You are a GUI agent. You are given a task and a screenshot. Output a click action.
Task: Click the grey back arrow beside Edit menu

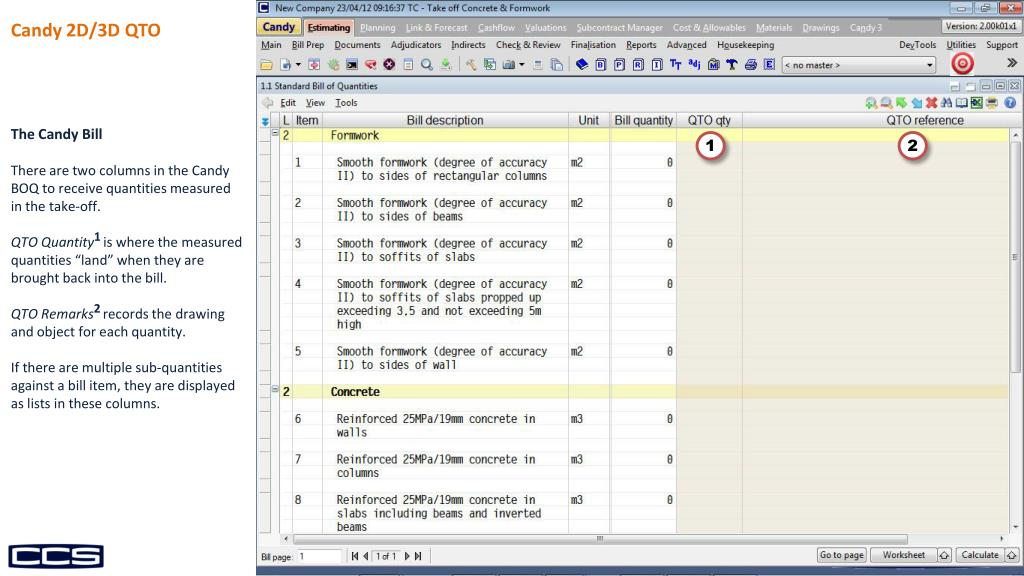point(267,103)
